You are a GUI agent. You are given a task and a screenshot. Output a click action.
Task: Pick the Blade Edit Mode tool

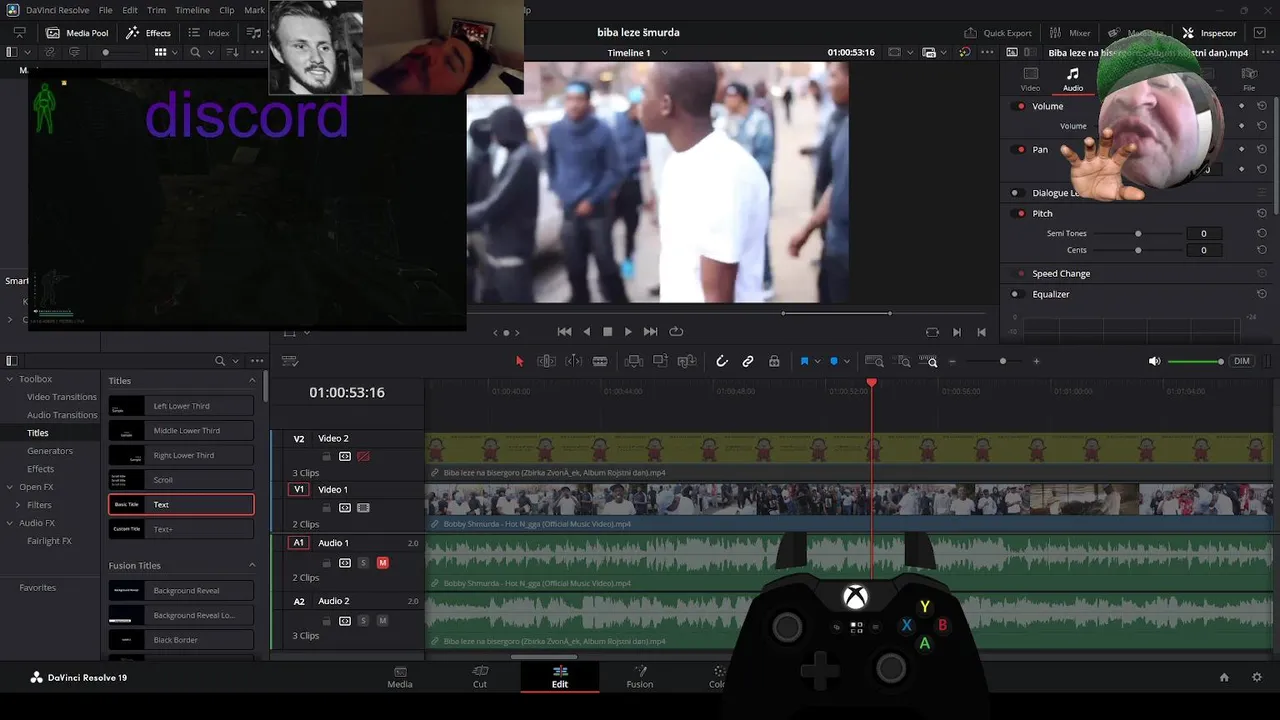click(600, 361)
